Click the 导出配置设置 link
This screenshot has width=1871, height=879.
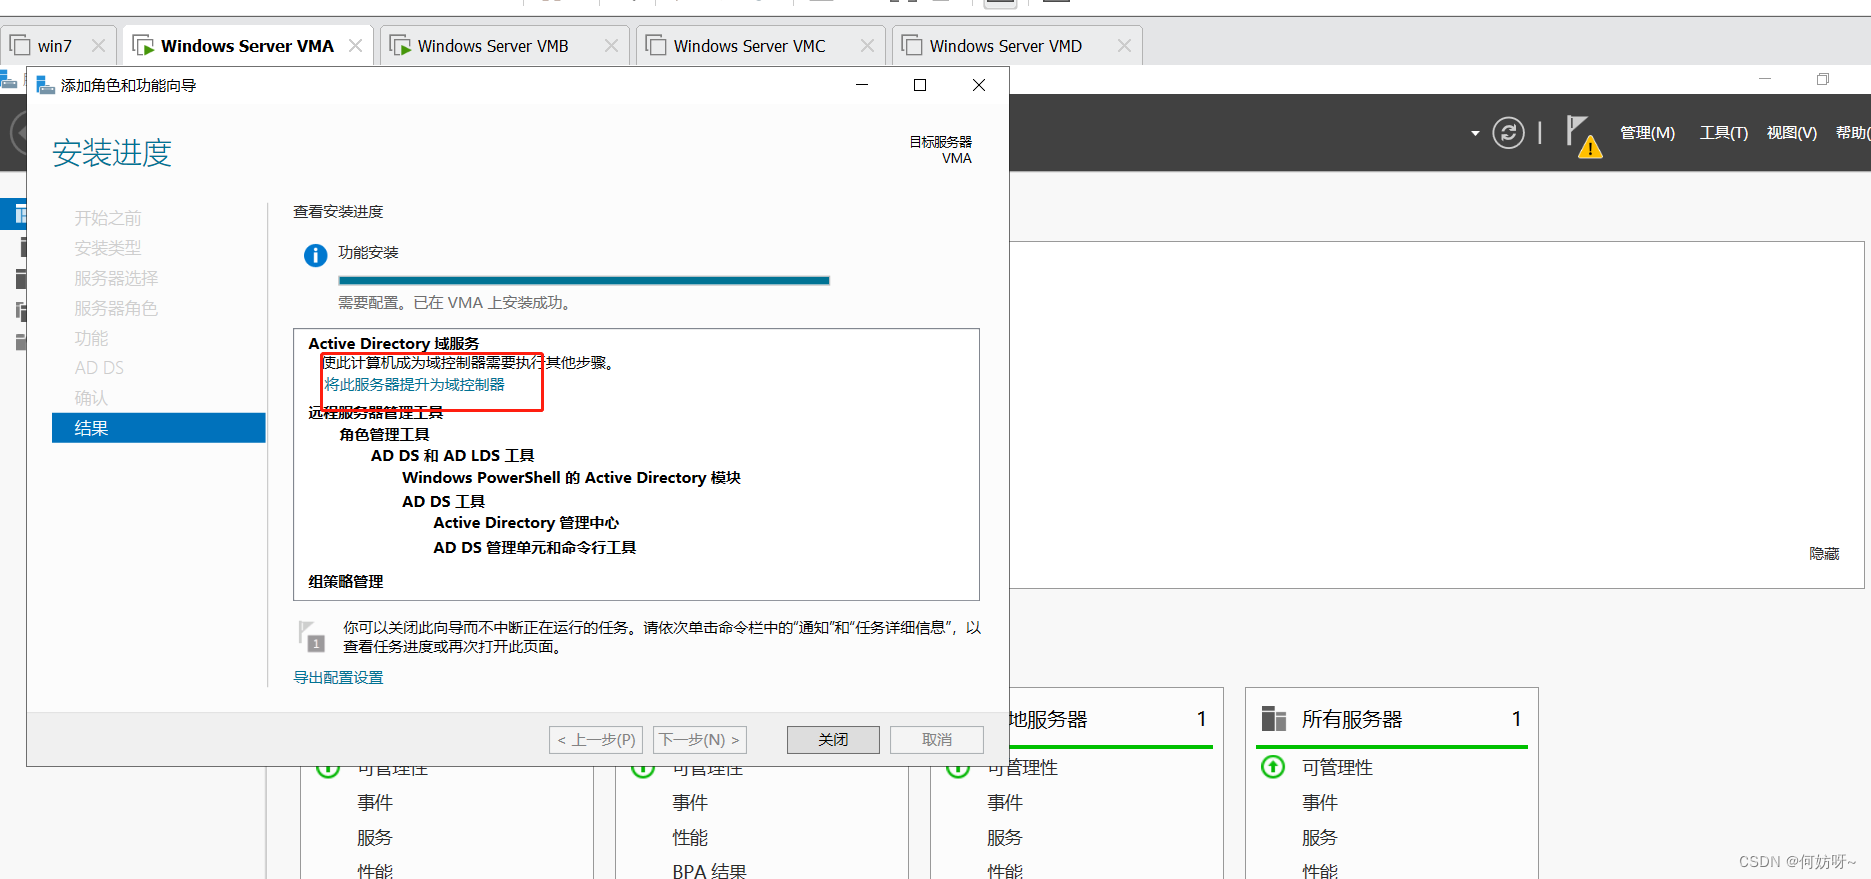pos(338,678)
